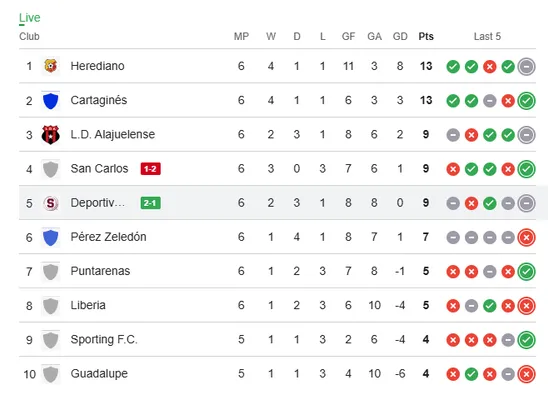548x400 pixels.
Task: Click the L.D. Alajuelense club crest
Action: click(x=51, y=134)
